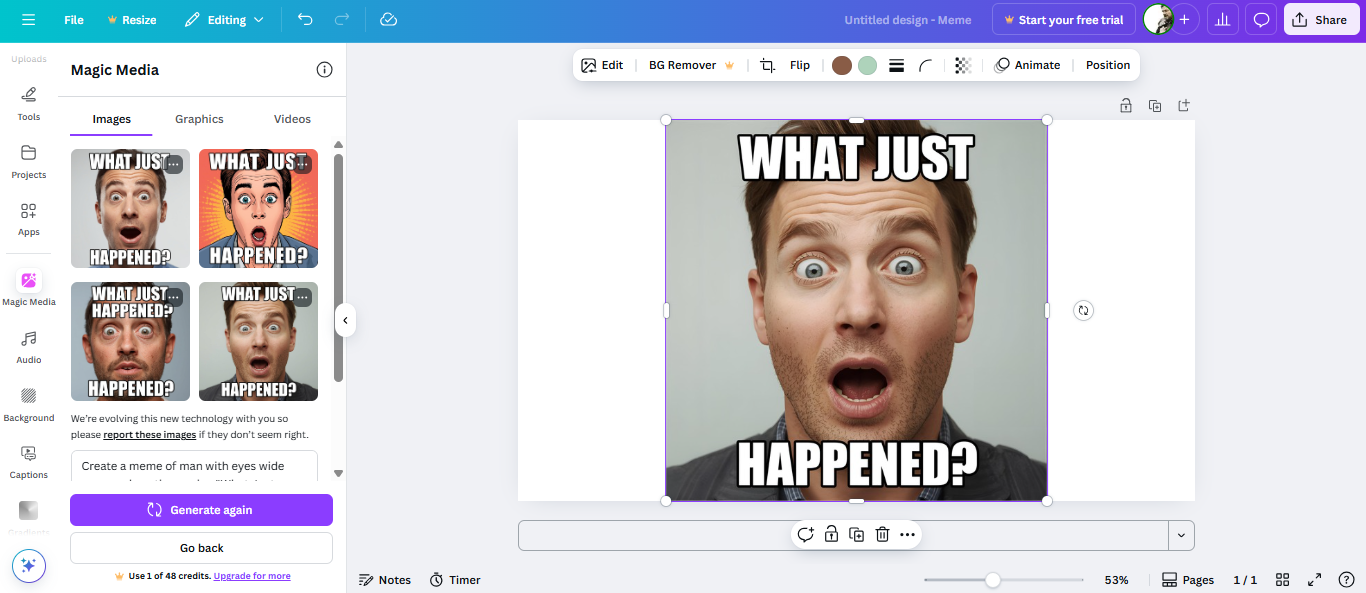Collapse the Magic Media panel arrow

345,320
